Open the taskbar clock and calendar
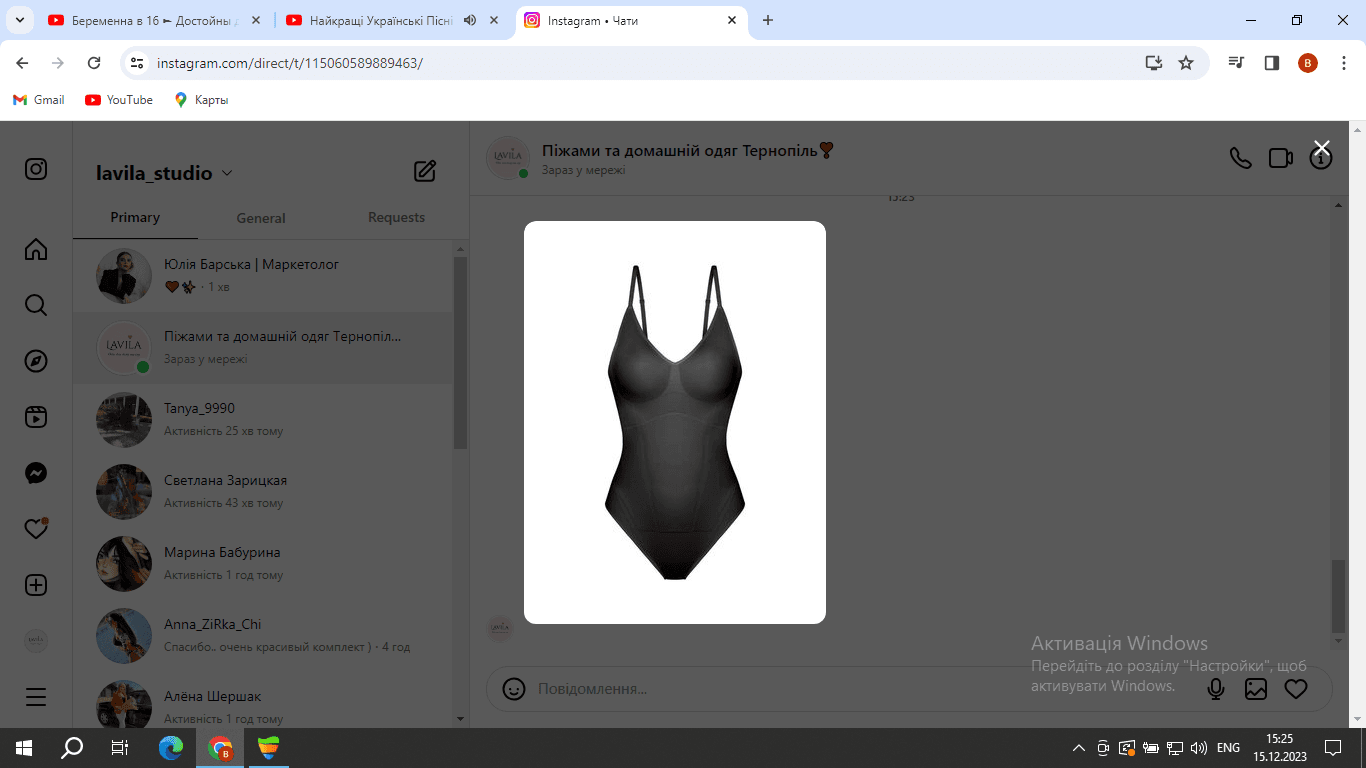This screenshot has width=1366, height=768. pos(1280,748)
